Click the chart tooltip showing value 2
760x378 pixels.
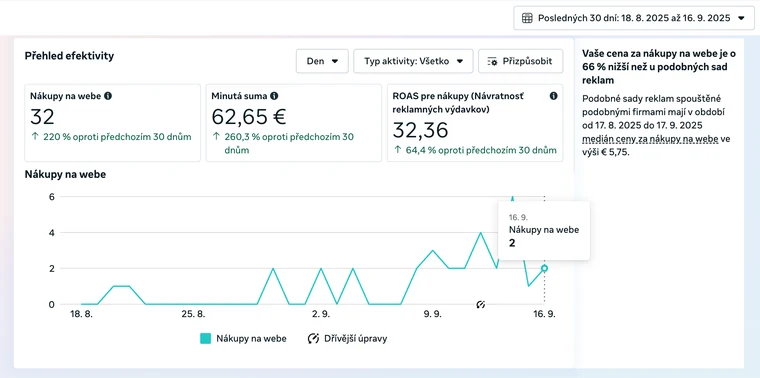click(544, 231)
